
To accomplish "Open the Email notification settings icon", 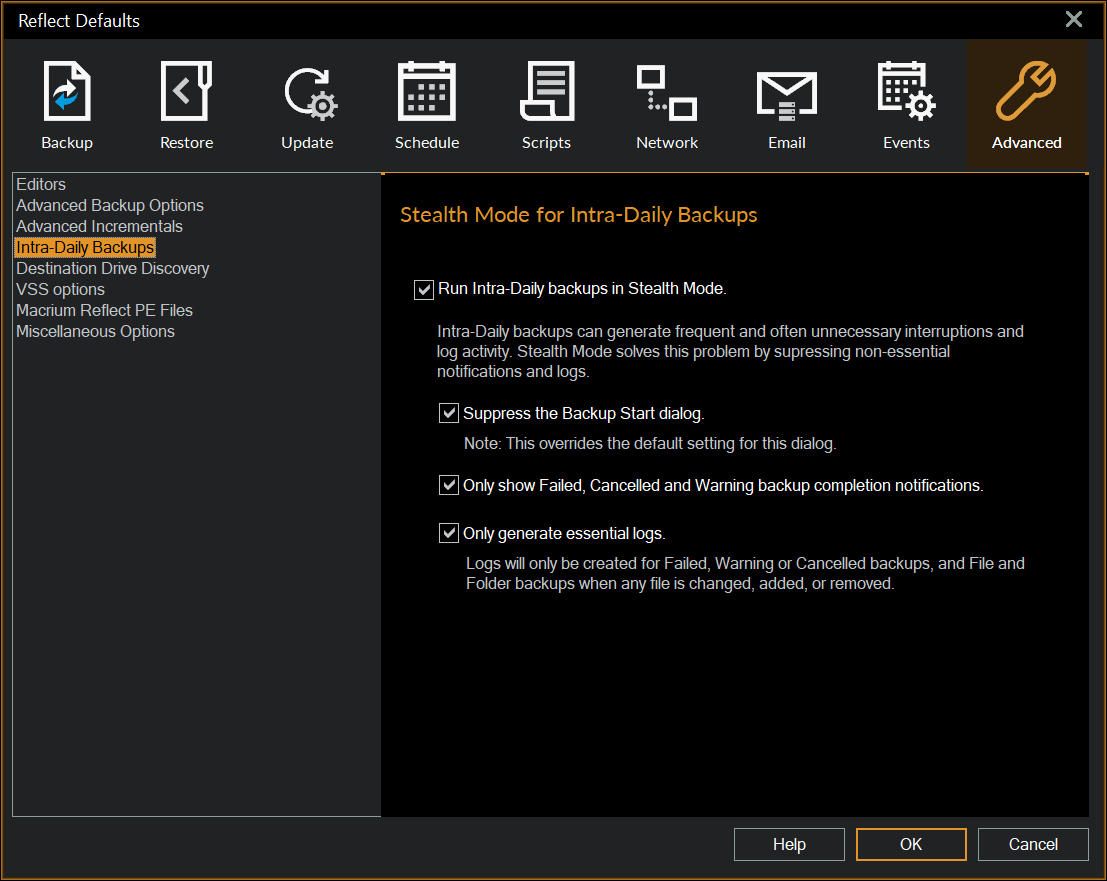I will [x=786, y=104].
